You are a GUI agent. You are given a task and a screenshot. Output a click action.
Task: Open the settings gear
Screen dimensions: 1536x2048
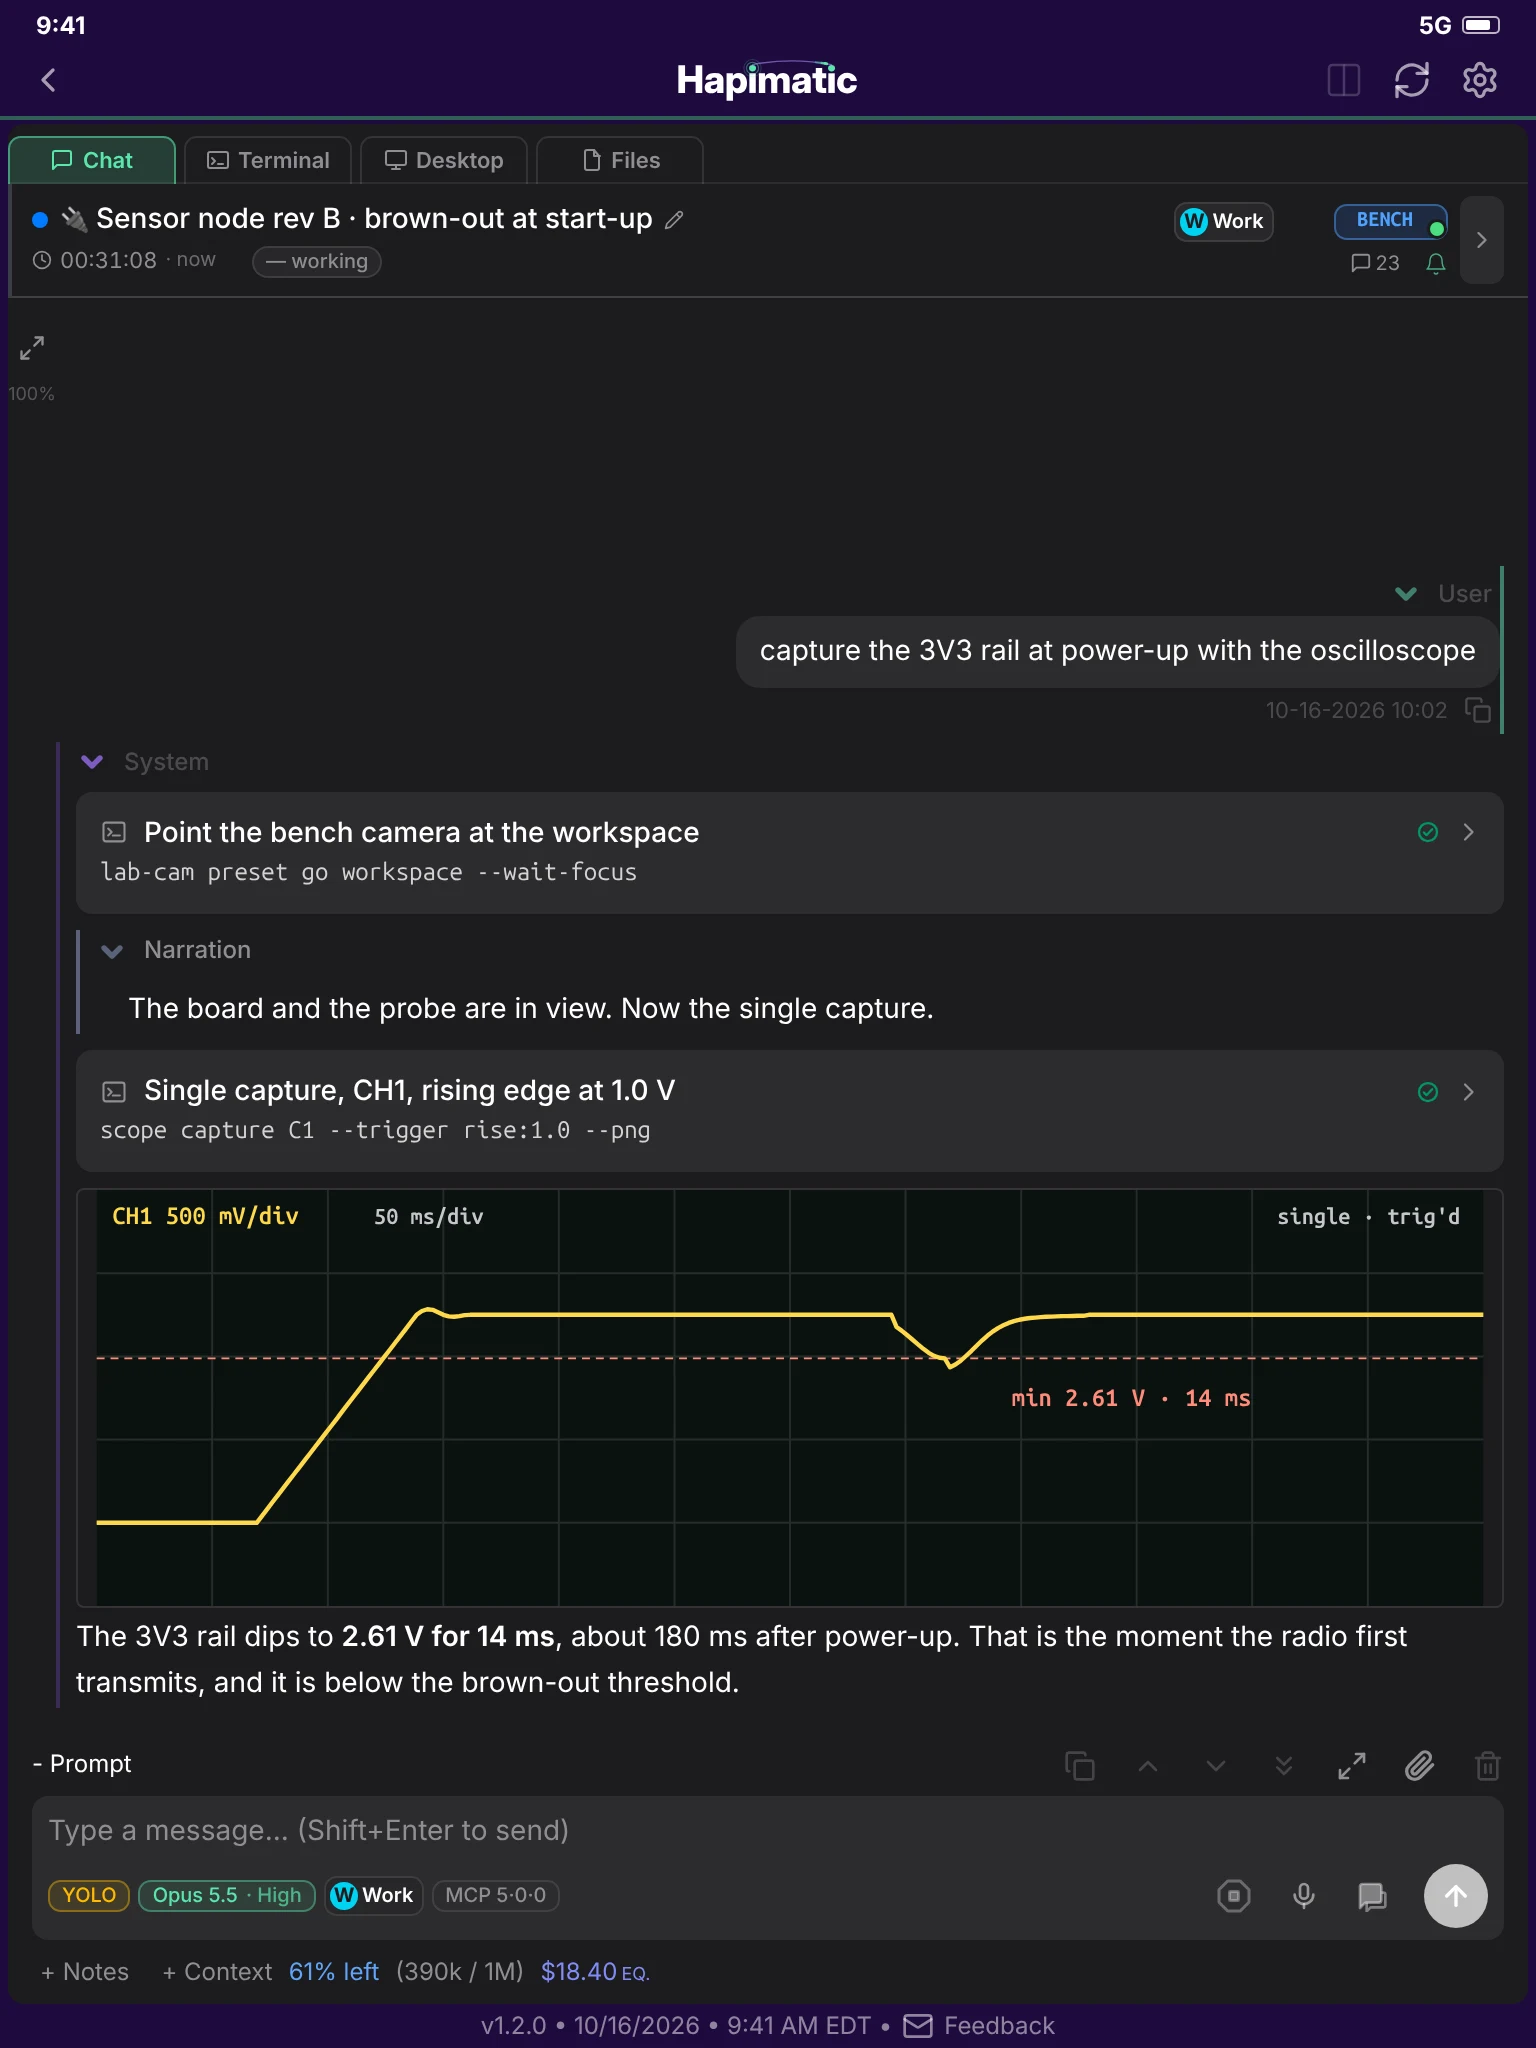1479,80
